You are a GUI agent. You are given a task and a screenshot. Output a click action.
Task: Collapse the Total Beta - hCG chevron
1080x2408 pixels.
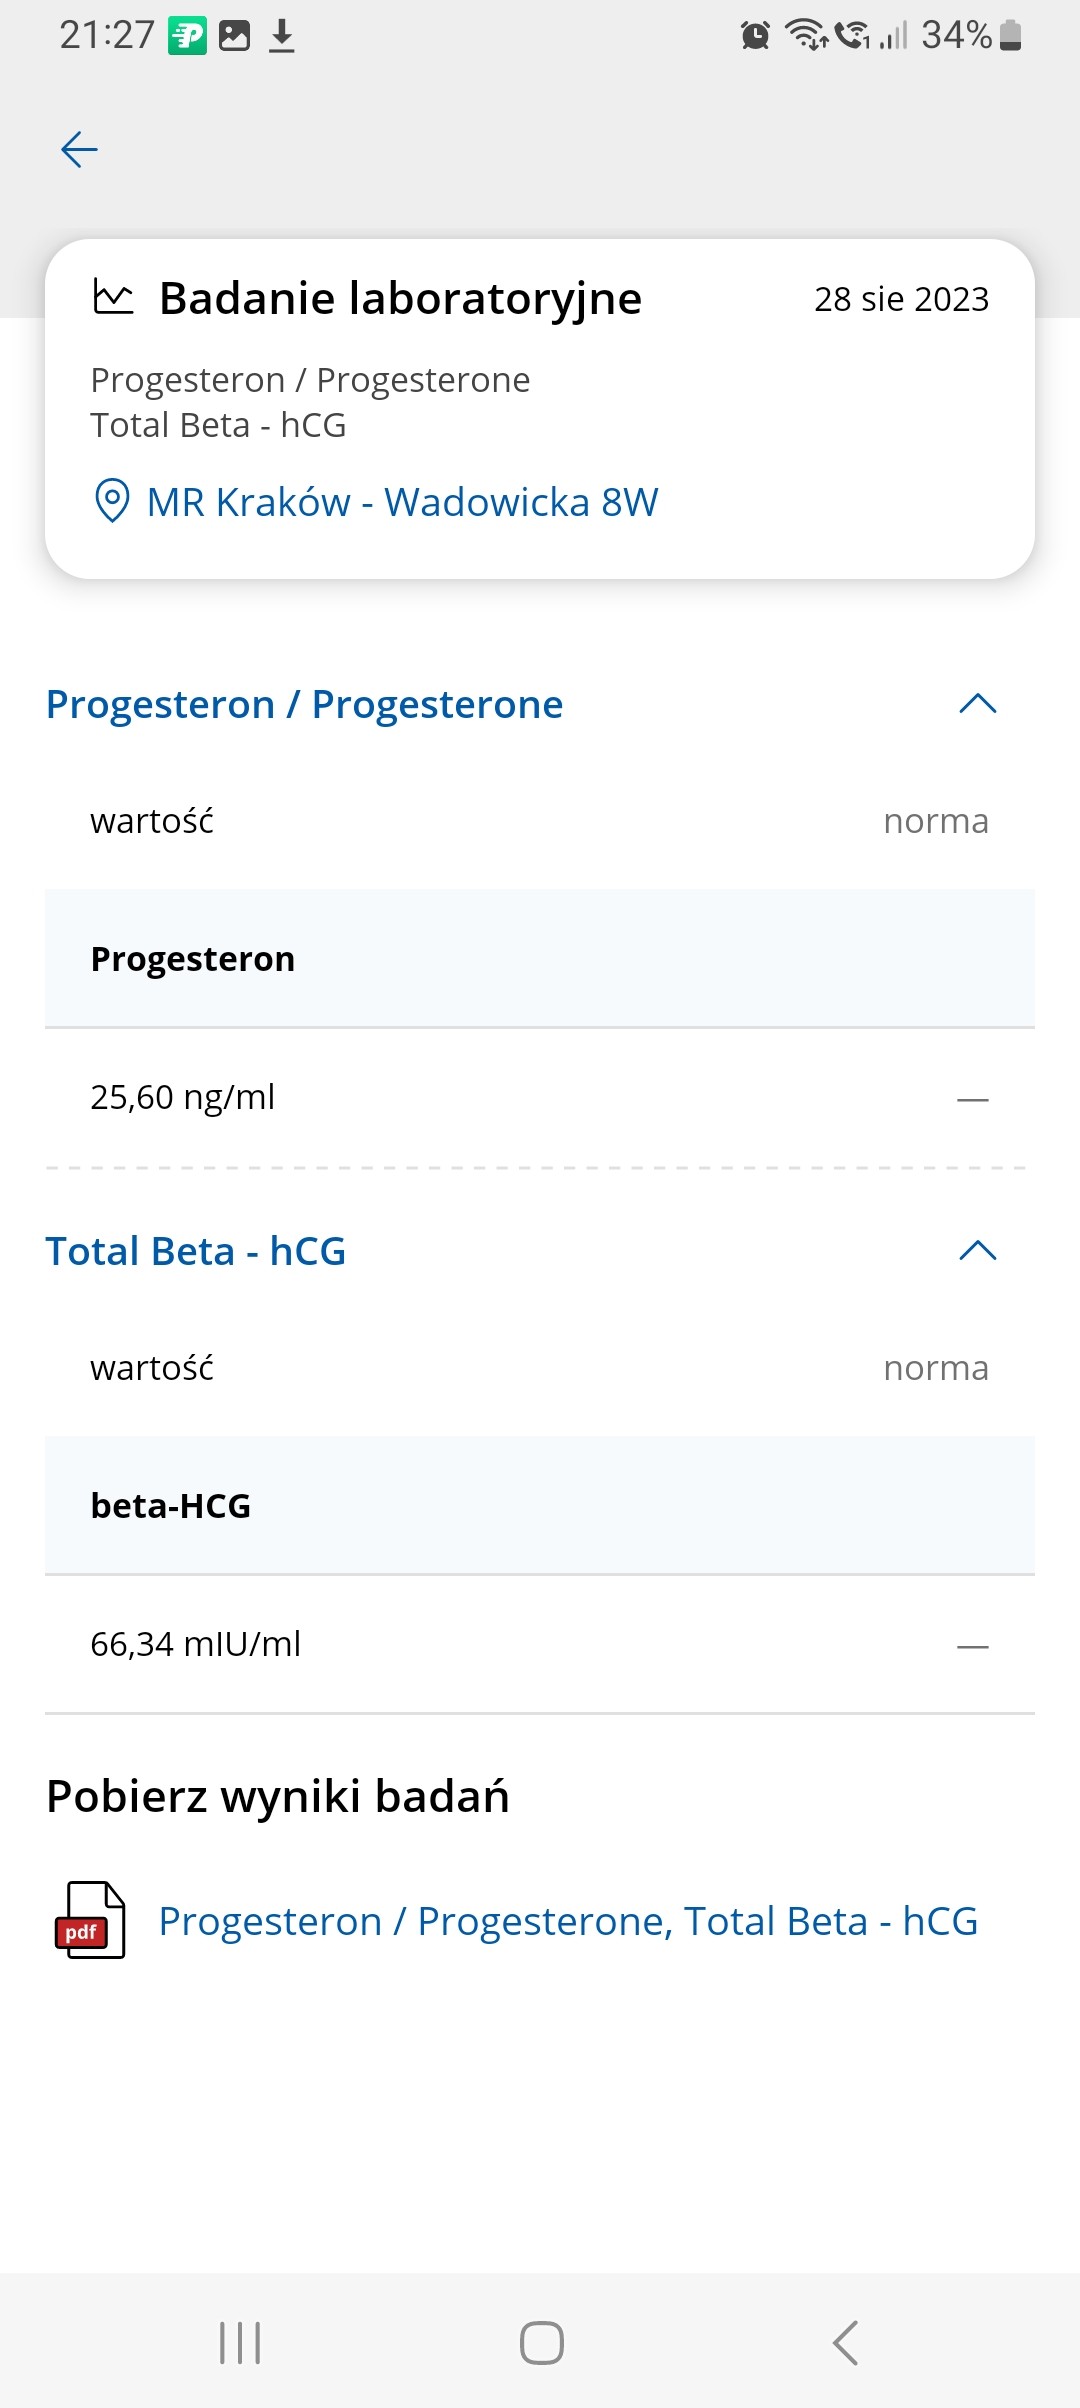(977, 1250)
